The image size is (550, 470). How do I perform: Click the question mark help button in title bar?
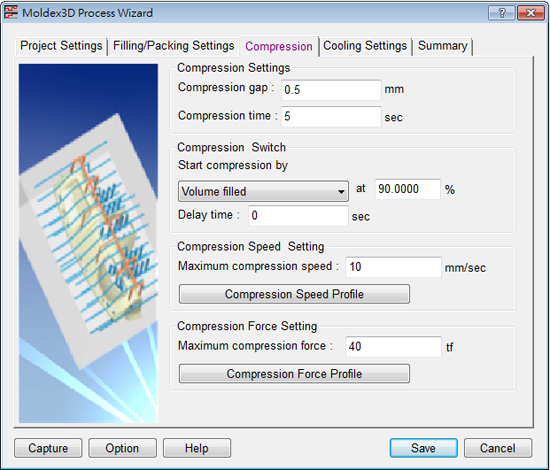(x=502, y=13)
